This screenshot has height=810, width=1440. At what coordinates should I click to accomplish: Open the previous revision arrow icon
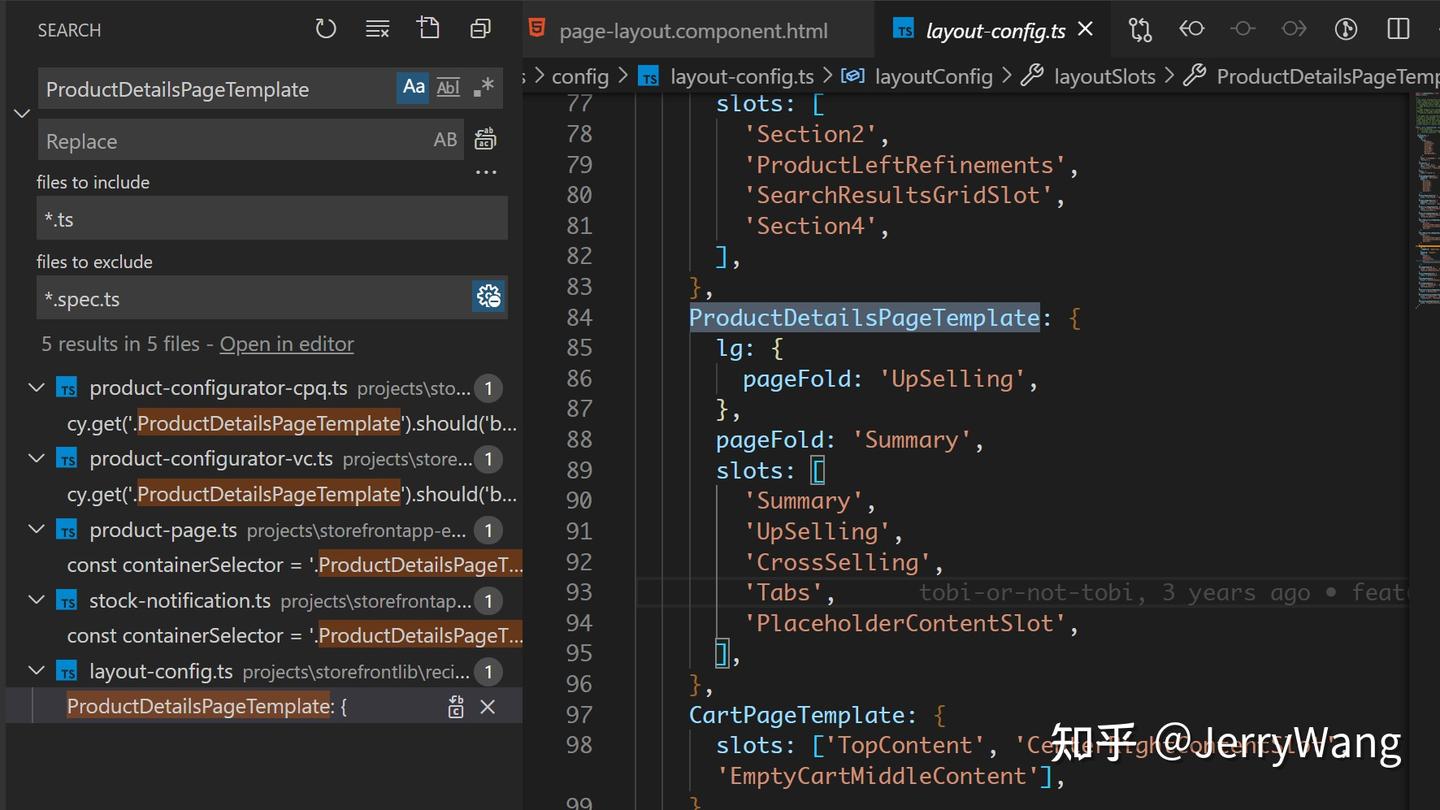tap(1191, 29)
